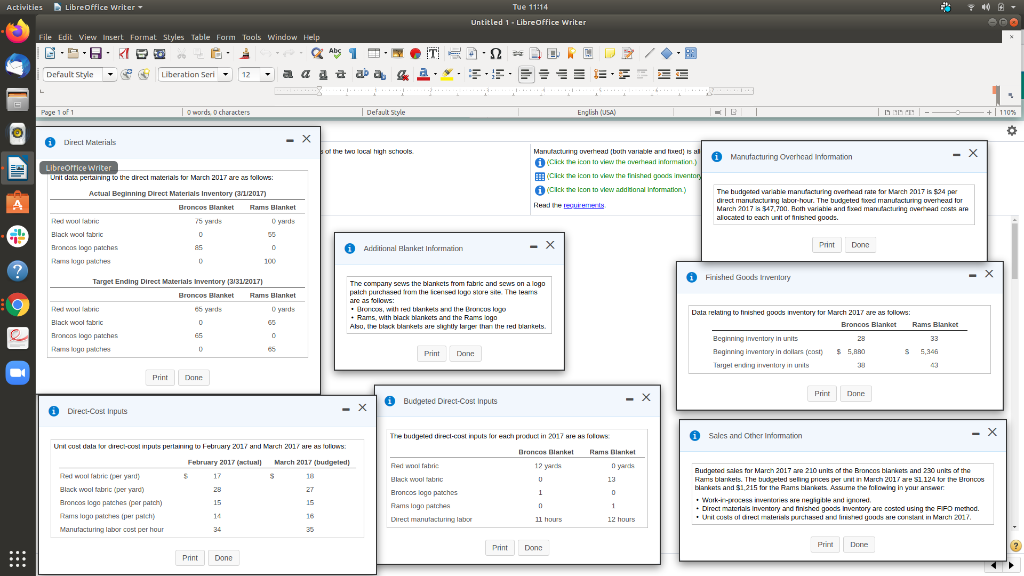Toggle Formatting Marks pilcrow

pyautogui.click(x=353, y=54)
